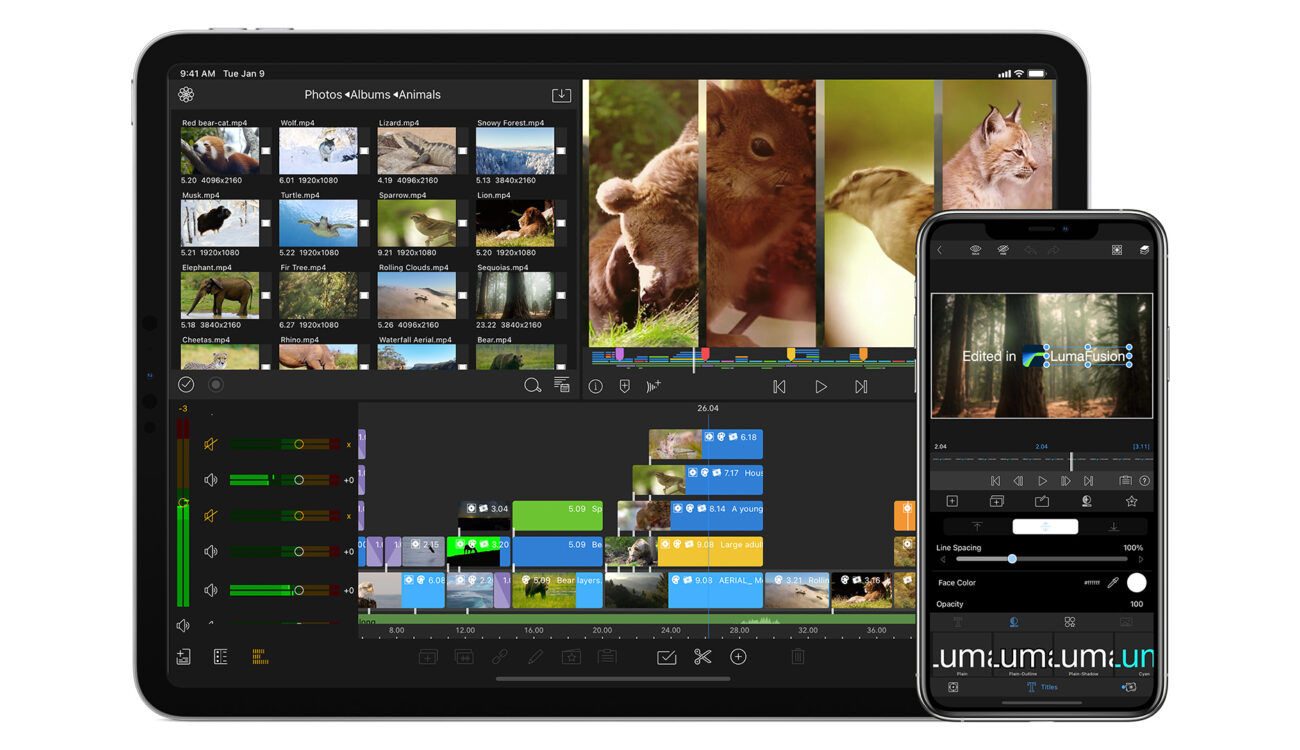Viewport: 1300px width, 750px height.
Task: Select the library checkmark selection toggle
Action: [x=186, y=385]
